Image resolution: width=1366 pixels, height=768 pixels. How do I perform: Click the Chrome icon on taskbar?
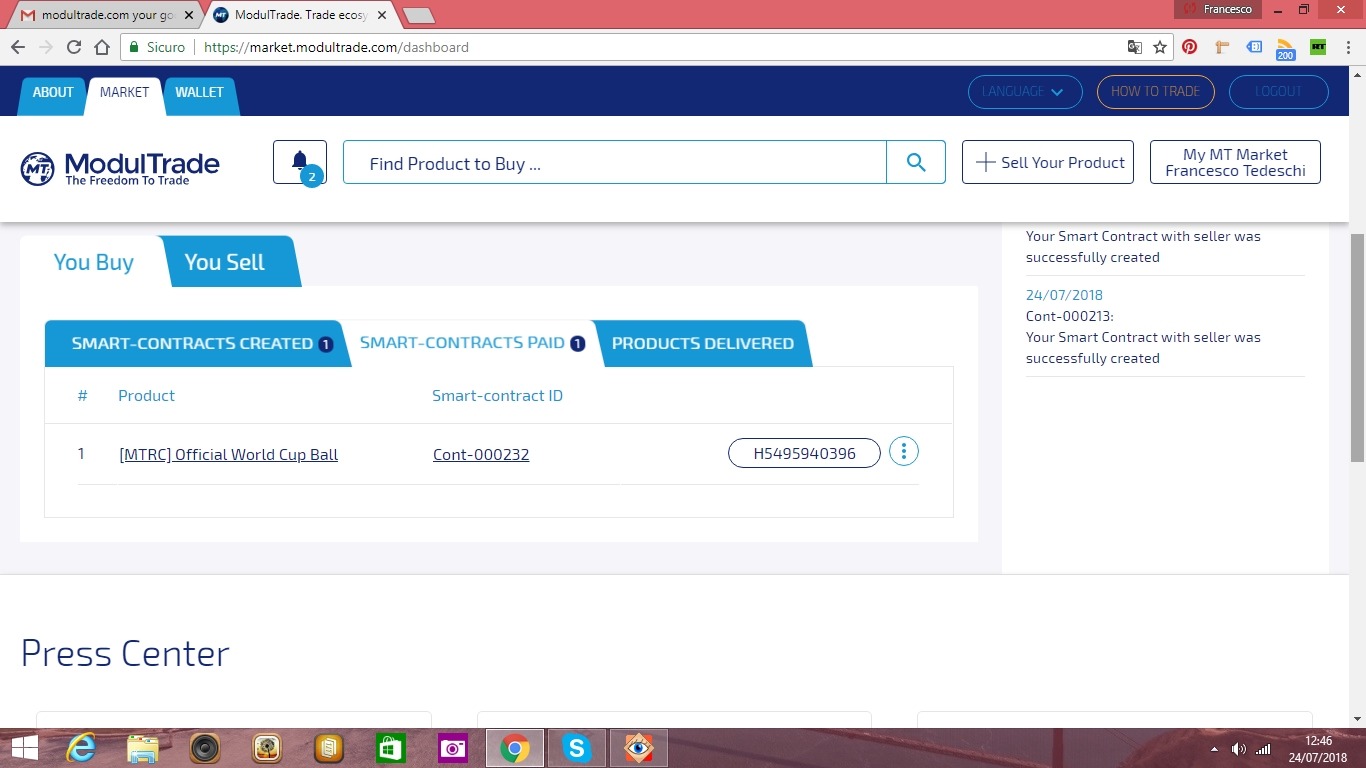pyautogui.click(x=515, y=748)
